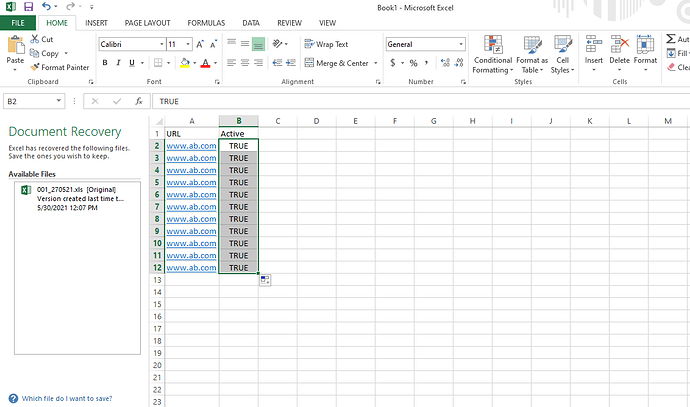This screenshot has width=690, height=407.
Task: Click the Orientation text rotation icon
Action: [x=278, y=44]
